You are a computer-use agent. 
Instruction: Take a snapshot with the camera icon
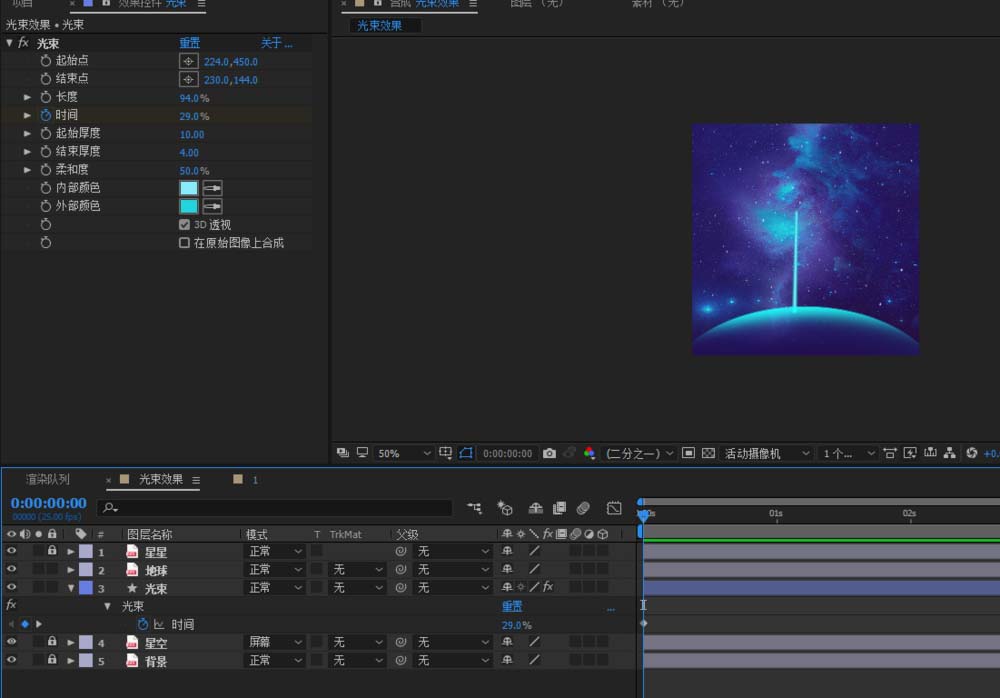[549, 453]
